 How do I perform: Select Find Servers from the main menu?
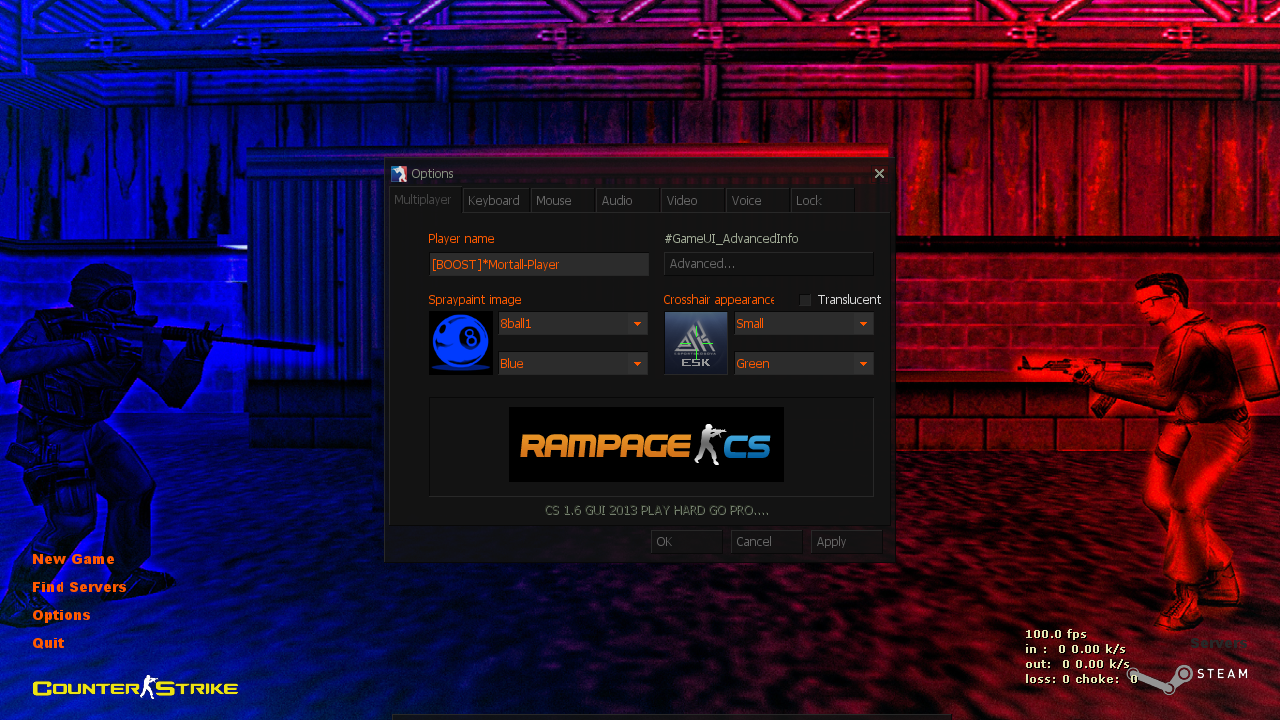(x=79, y=586)
